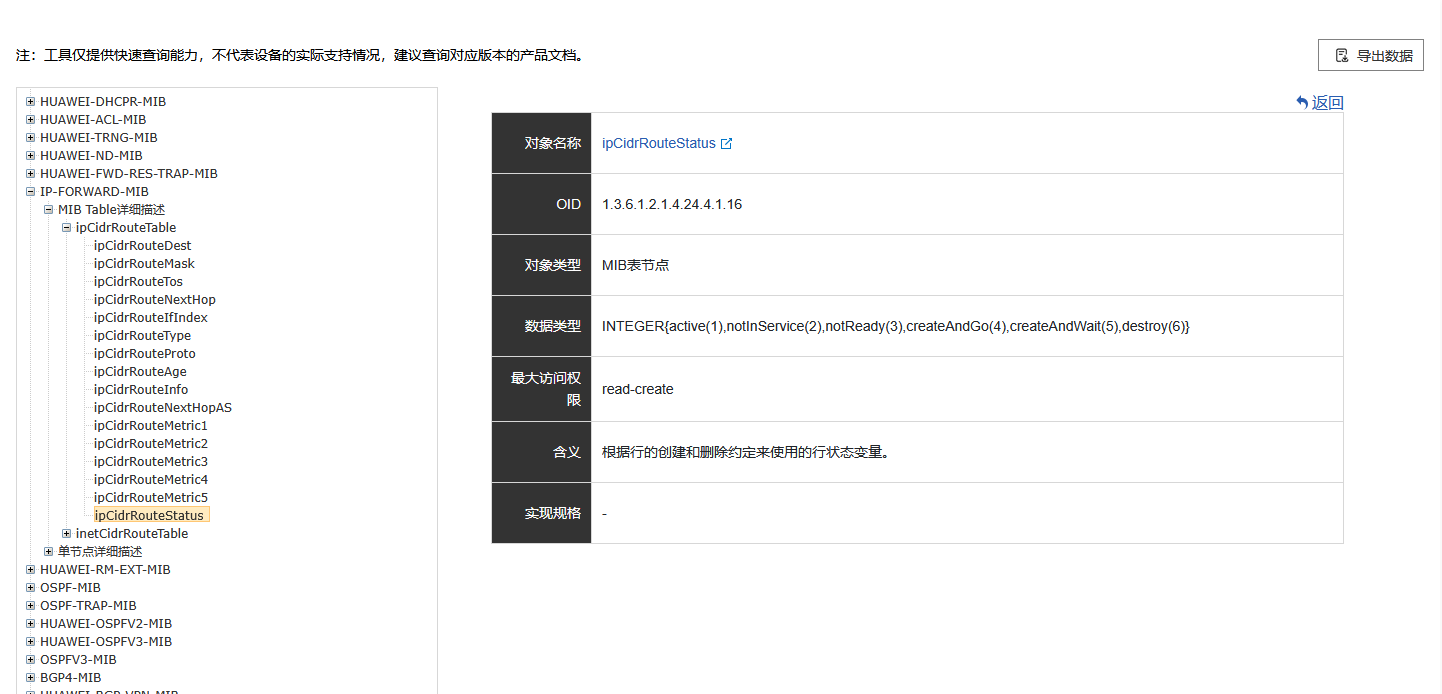
Task: Select ipCidrRouteIfIndex in the tree
Action: coord(151,318)
